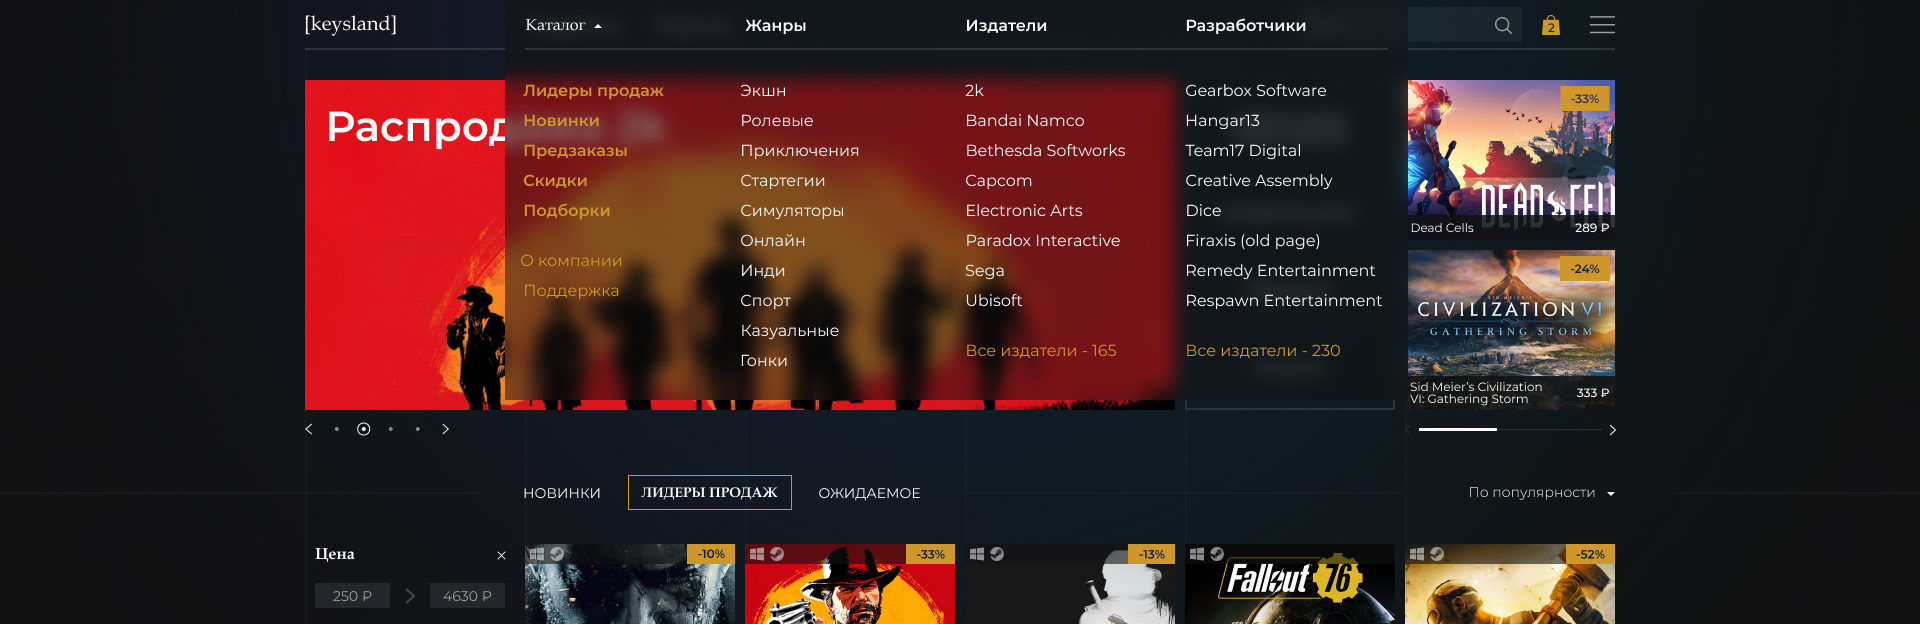Choose the Симуляторы genre
Viewport: 1920px width, 624px height.
point(792,210)
